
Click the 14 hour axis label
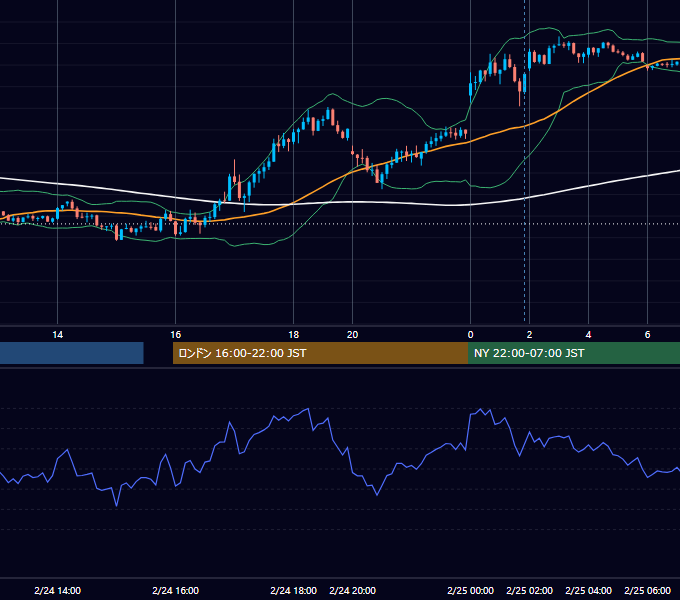(57, 335)
